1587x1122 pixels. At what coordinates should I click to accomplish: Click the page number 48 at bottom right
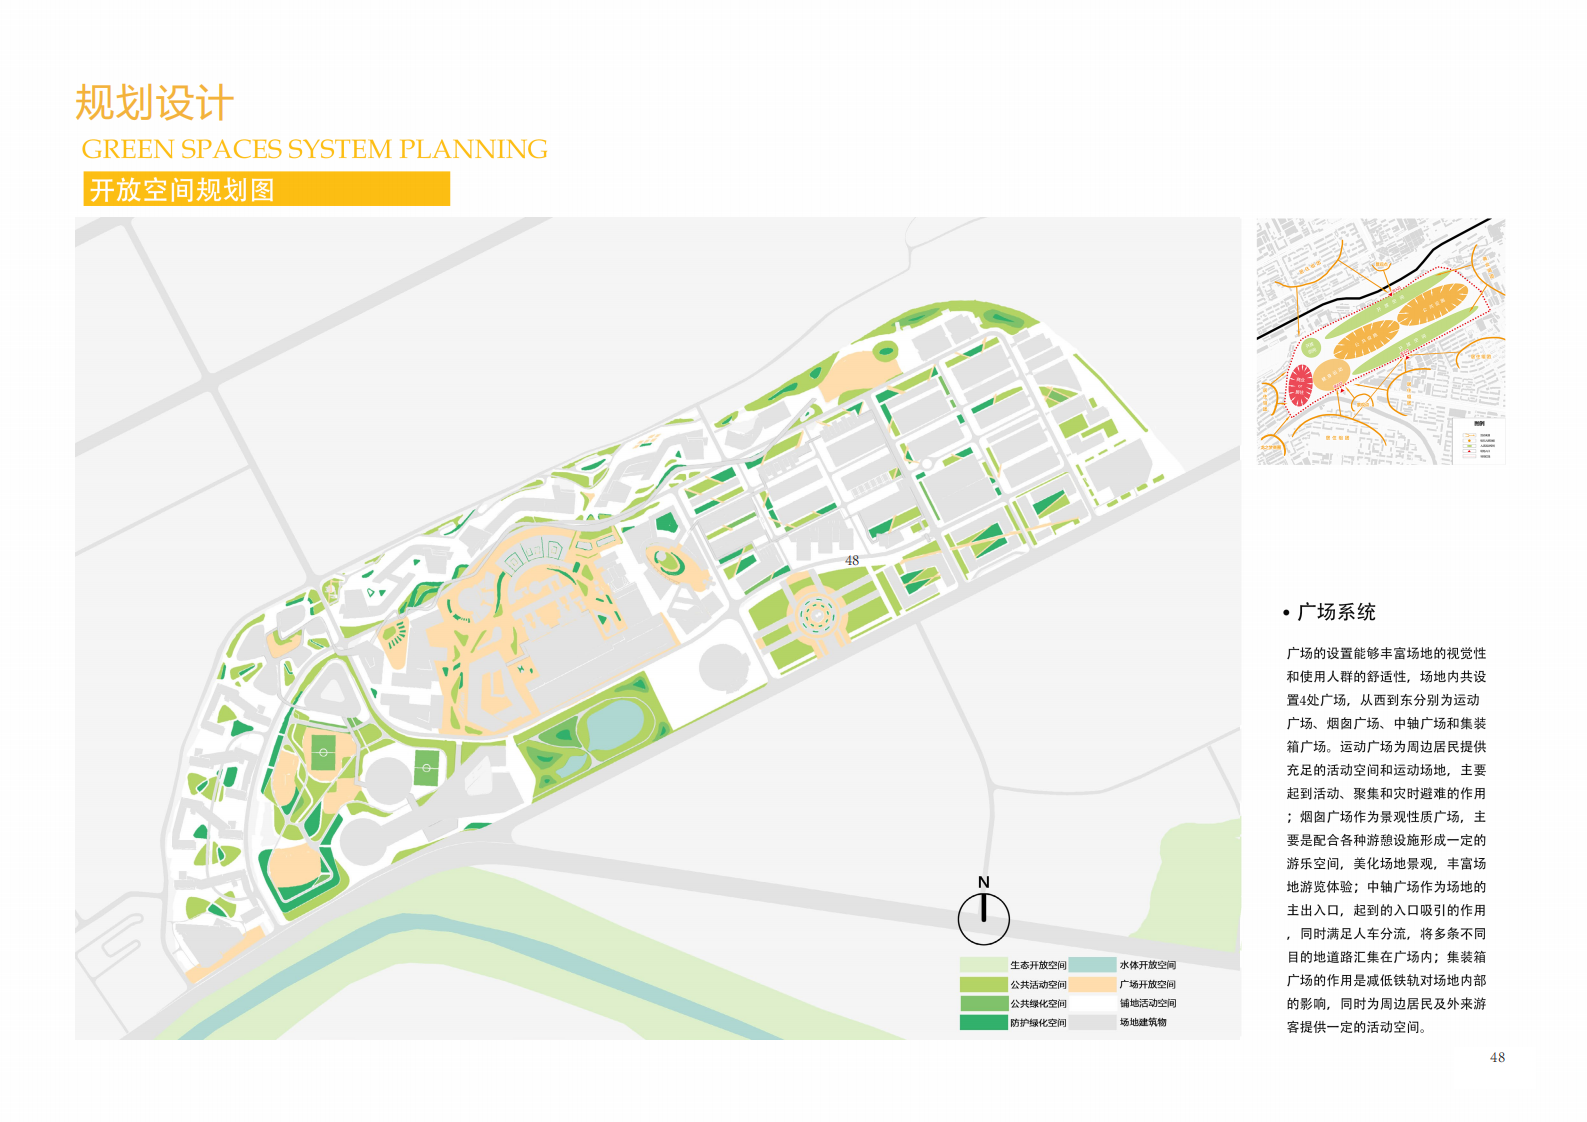tap(1496, 1057)
